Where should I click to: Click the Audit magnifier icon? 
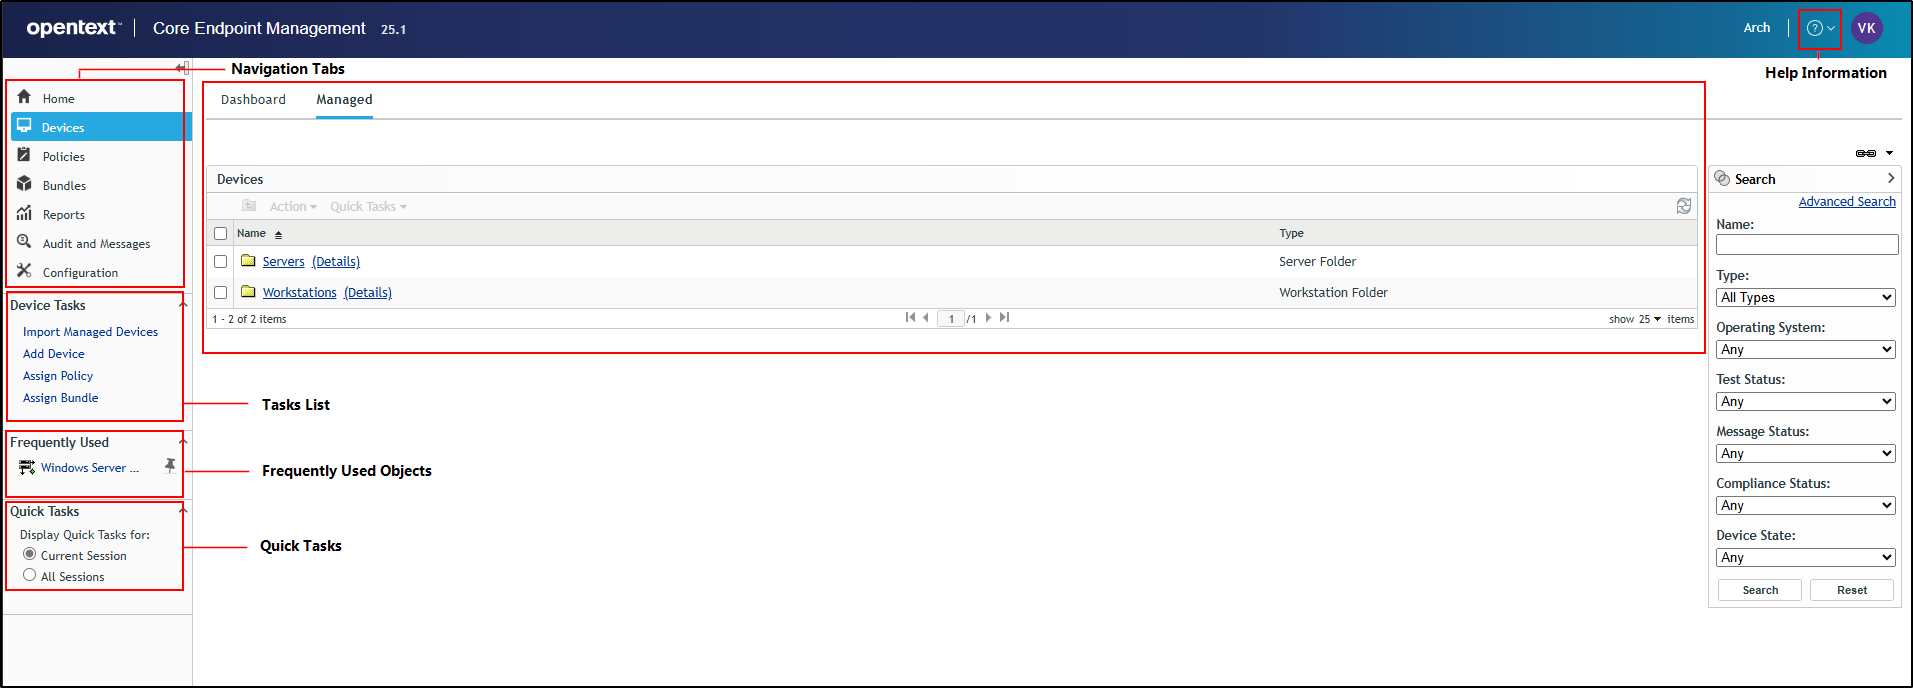point(24,242)
